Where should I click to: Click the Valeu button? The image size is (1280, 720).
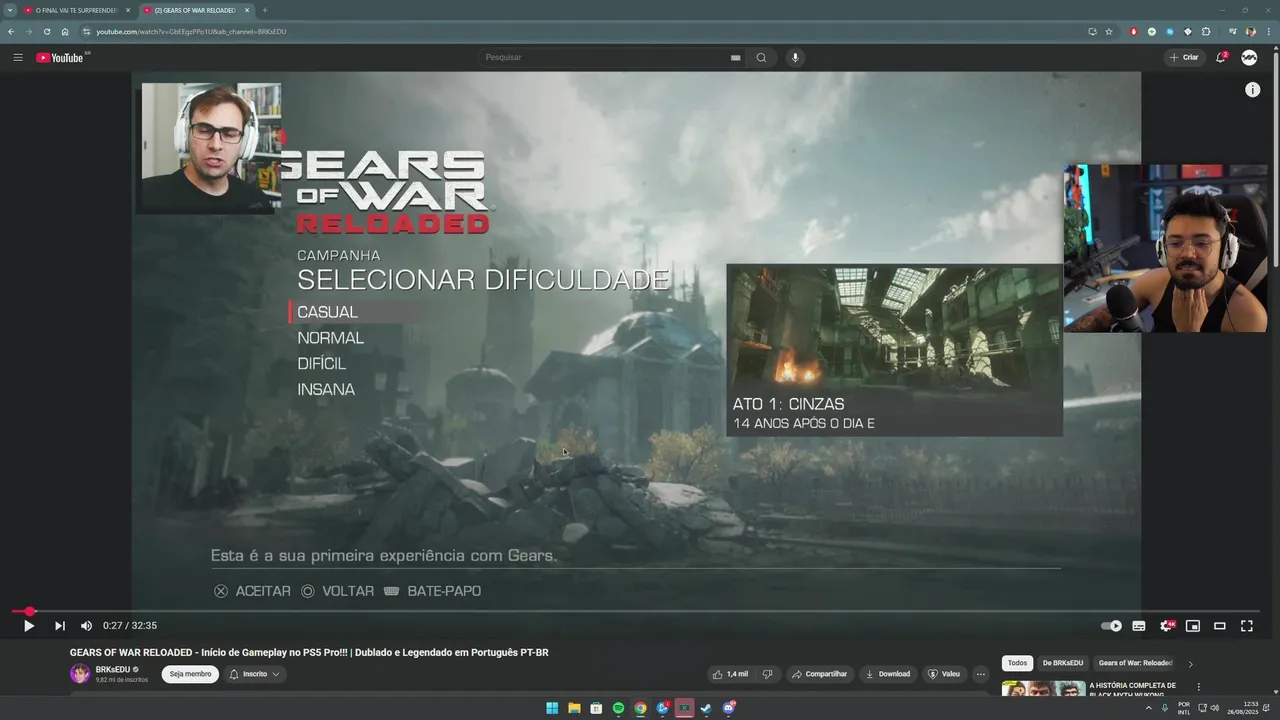click(x=944, y=674)
